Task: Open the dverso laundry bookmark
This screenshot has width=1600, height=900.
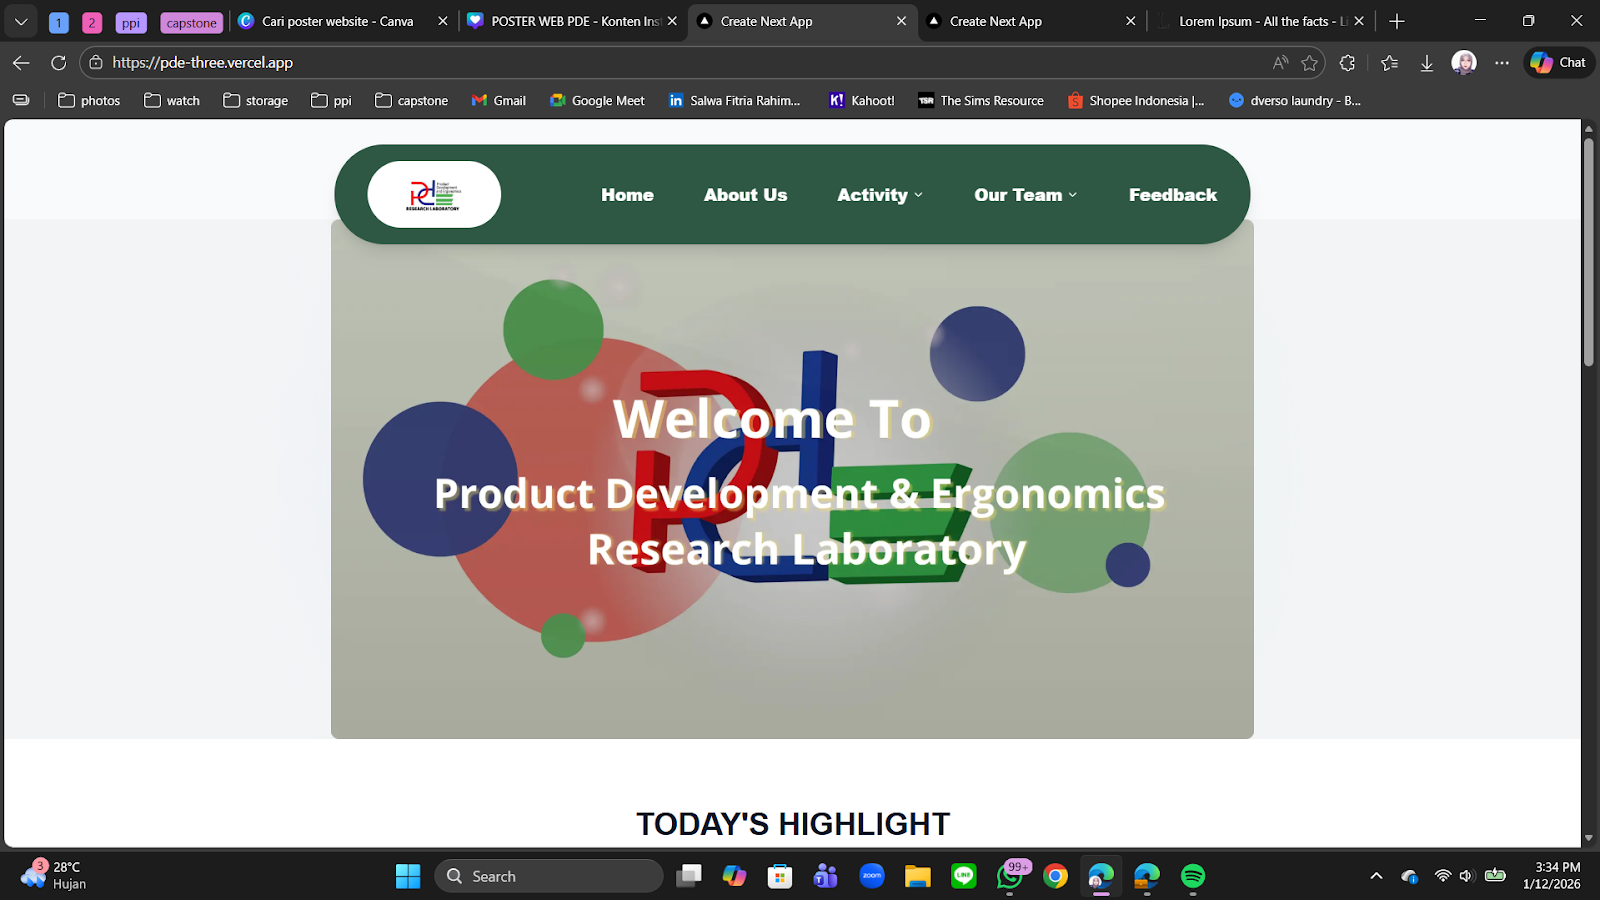Action: pyautogui.click(x=1295, y=100)
